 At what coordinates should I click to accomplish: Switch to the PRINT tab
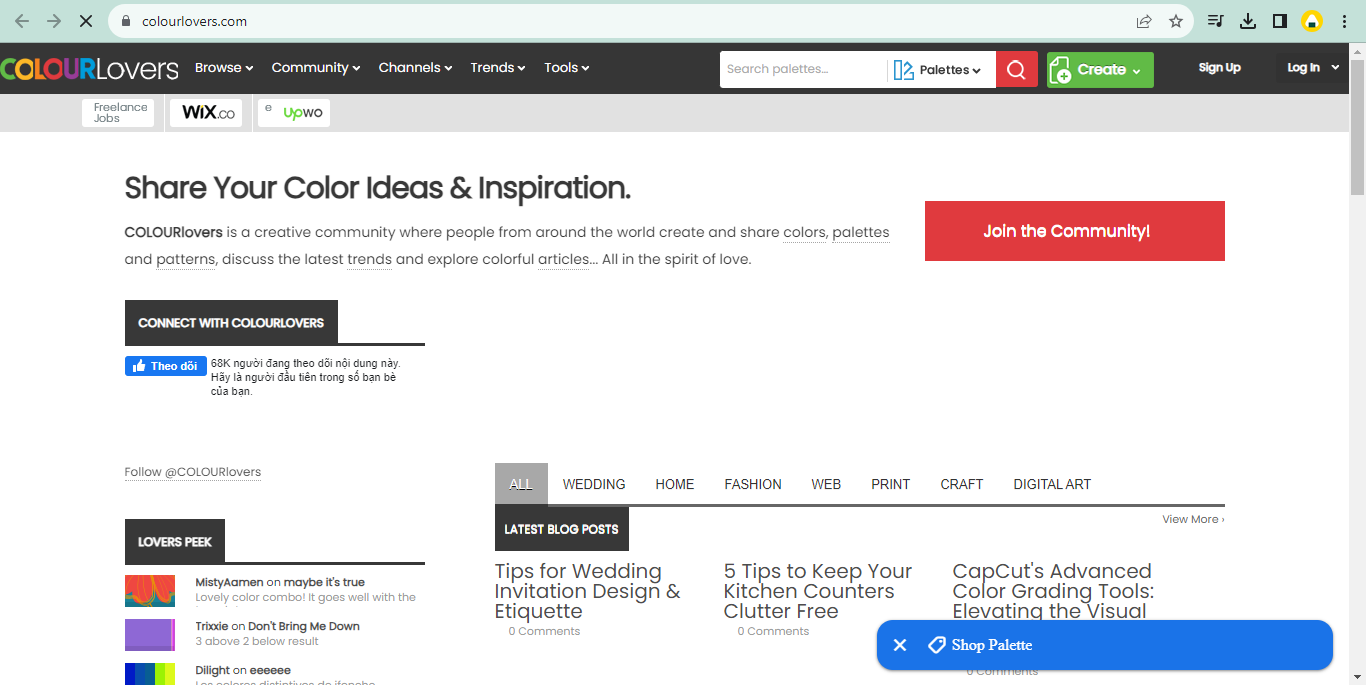[x=891, y=484]
